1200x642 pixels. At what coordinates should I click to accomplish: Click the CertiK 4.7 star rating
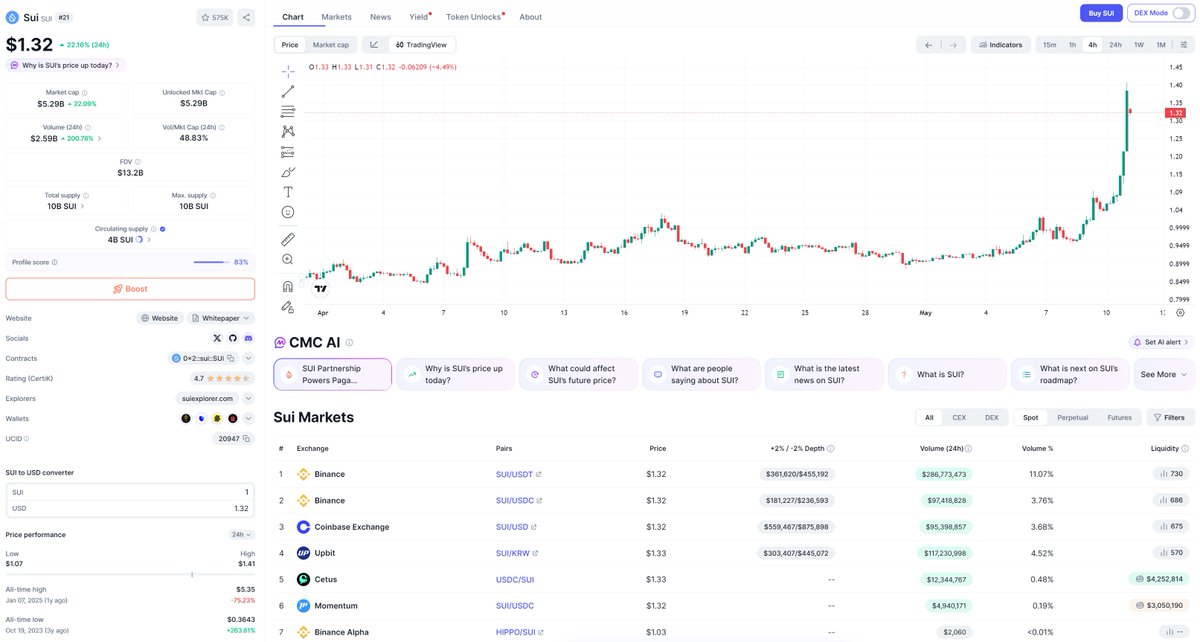pyautogui.click(x=222, y=378)
